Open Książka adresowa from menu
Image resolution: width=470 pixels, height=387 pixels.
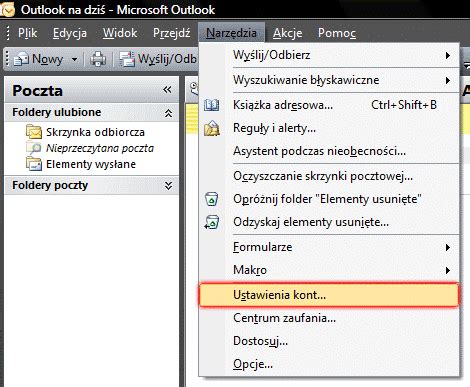[x=329, y=105]
